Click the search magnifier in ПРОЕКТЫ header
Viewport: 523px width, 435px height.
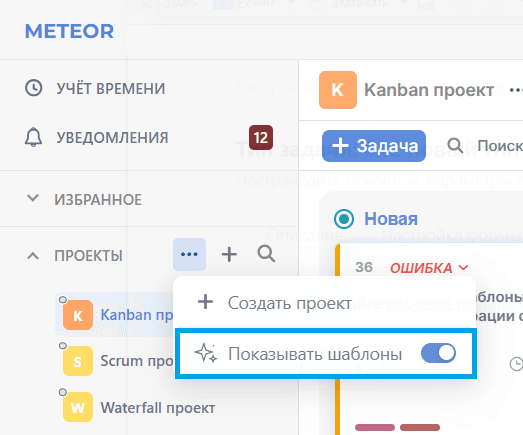coord(266,254)
